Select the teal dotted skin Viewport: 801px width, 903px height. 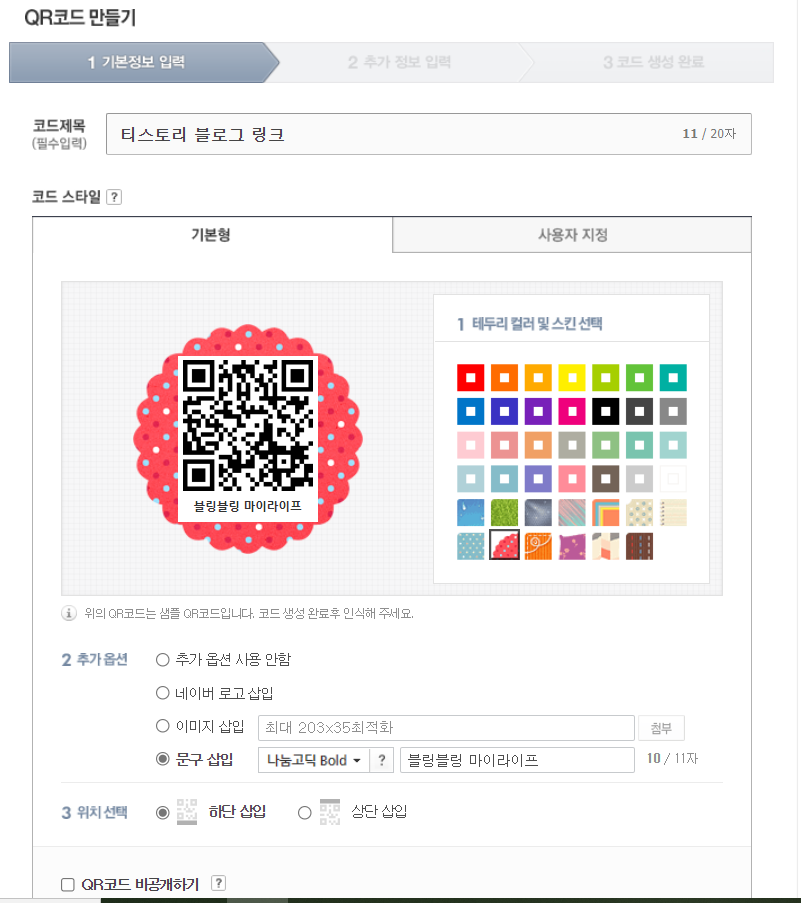(470, 547)
